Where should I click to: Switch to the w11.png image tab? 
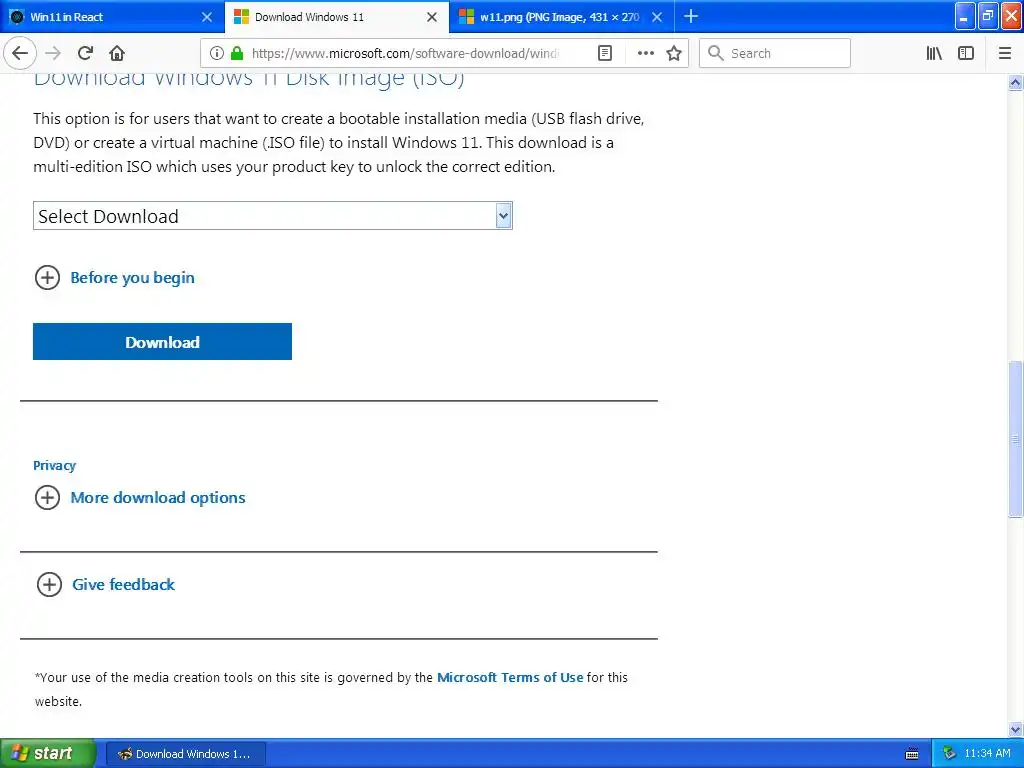[562, 17]
